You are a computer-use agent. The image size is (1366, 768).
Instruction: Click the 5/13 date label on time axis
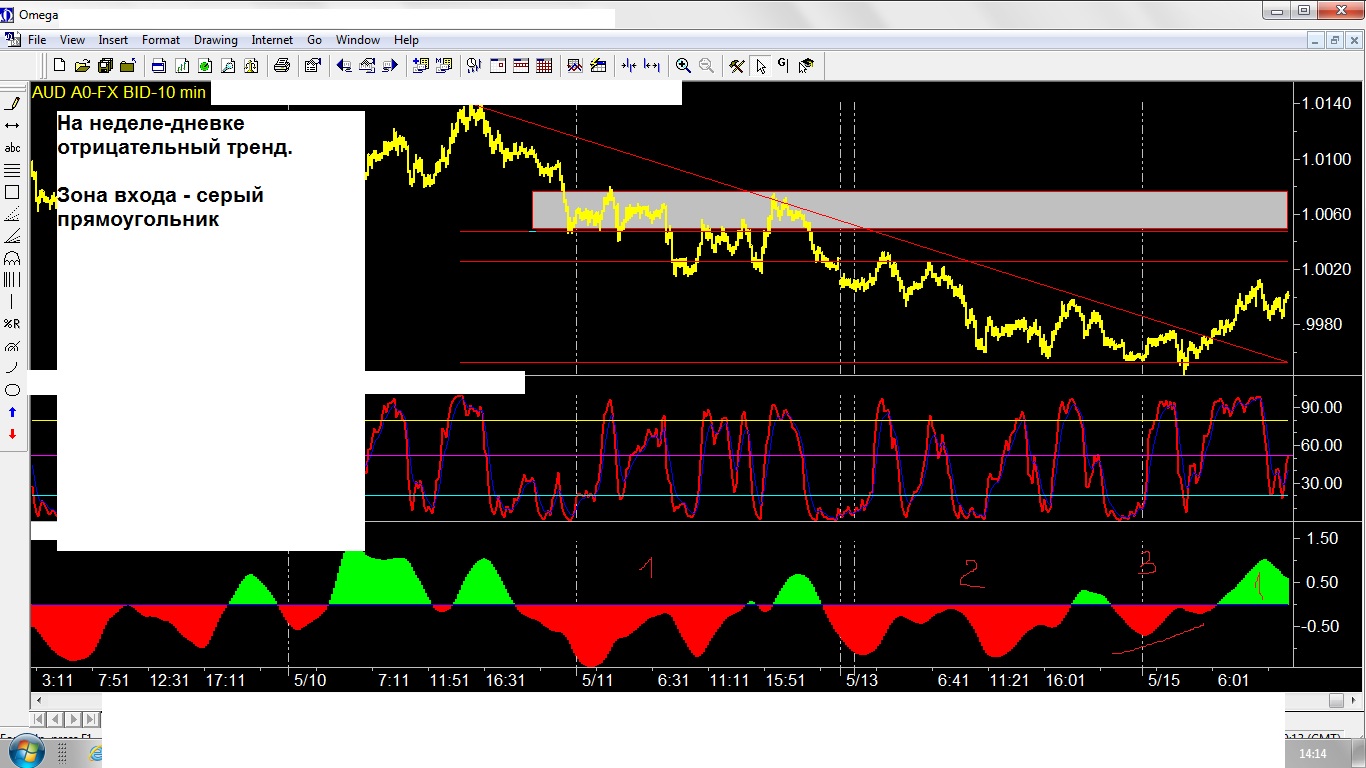point(862,680)
